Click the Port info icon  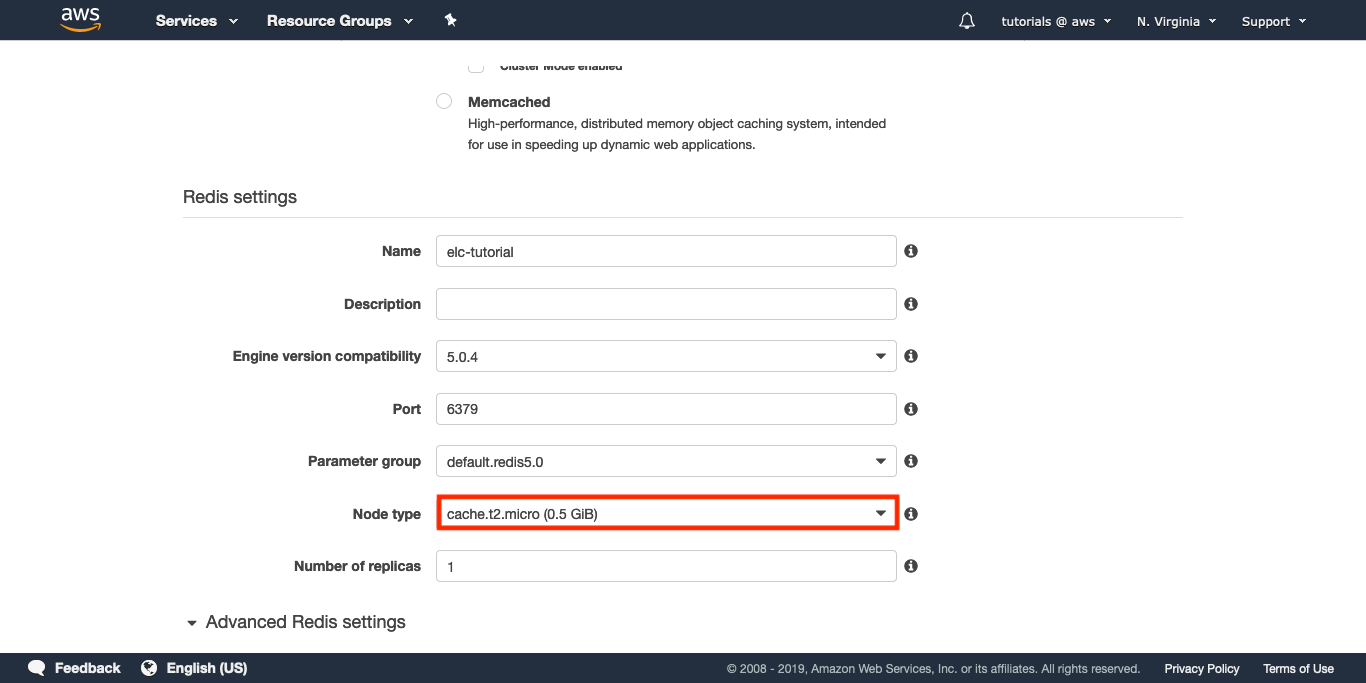point(911,409)
